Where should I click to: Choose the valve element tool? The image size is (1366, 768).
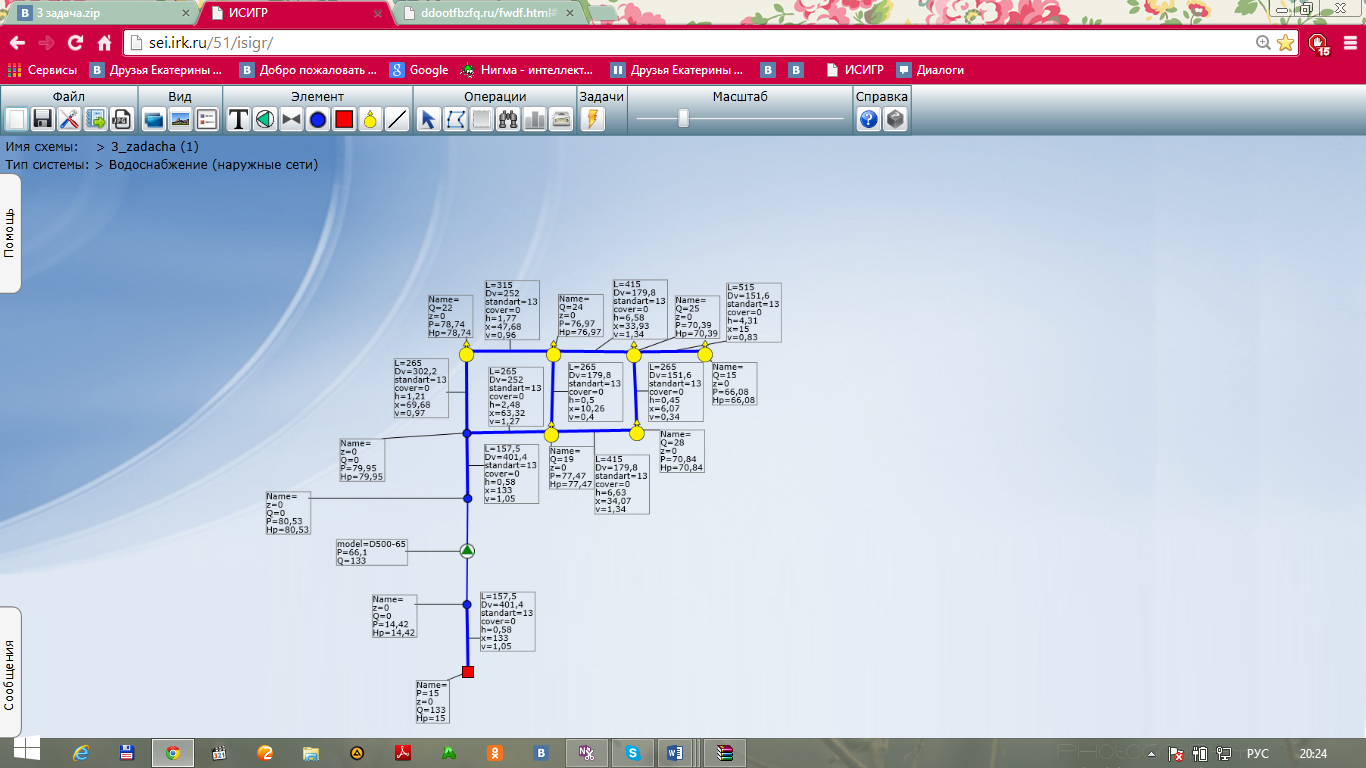(x=291, y=120)
